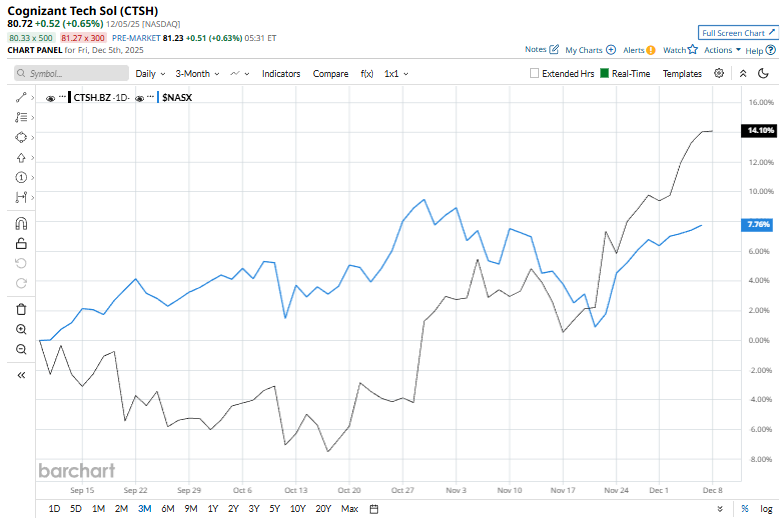
Task: Open the 1x1 grid layout dropdown
Action: pos(396,74)
